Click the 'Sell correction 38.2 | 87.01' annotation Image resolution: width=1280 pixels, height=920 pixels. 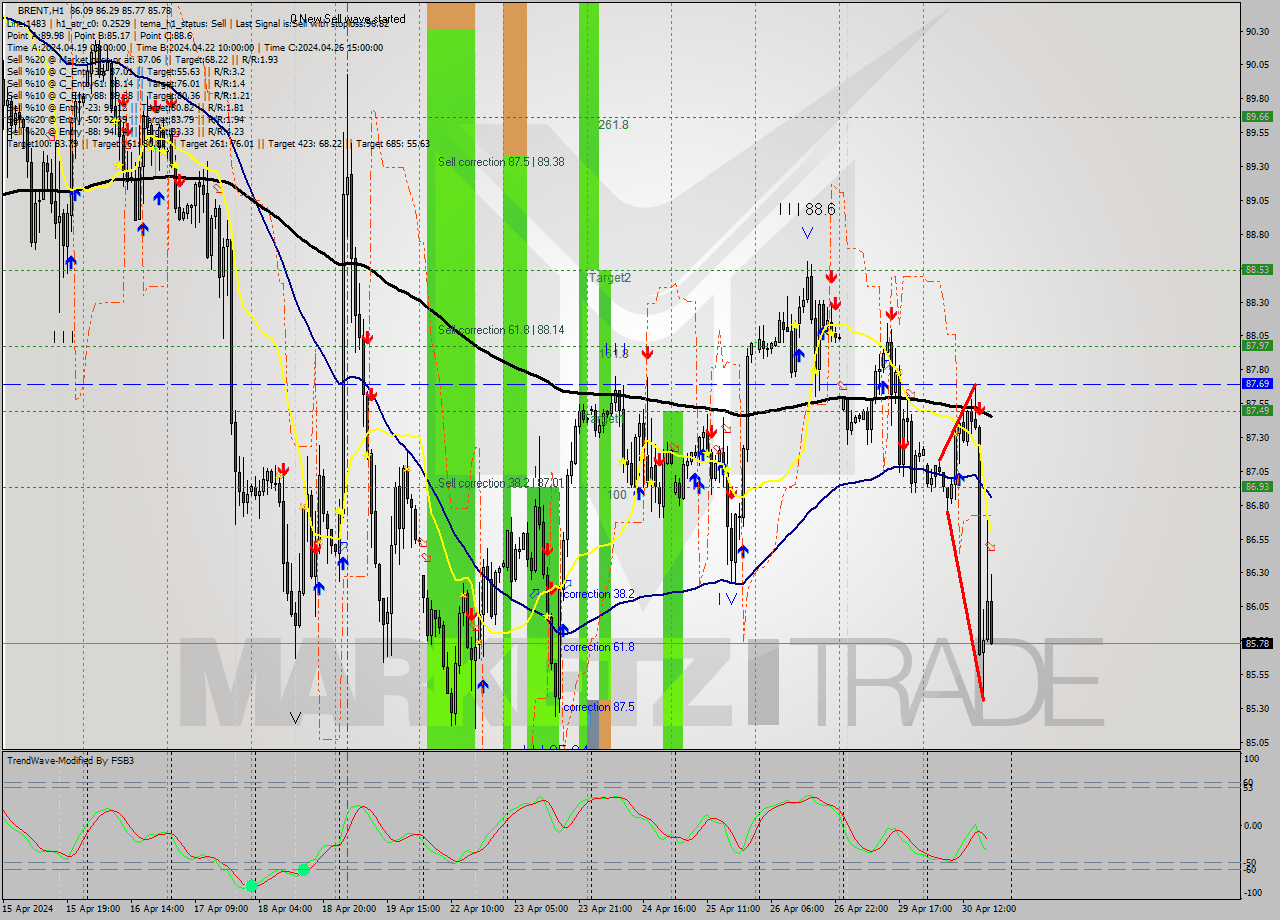pos(500,483)
